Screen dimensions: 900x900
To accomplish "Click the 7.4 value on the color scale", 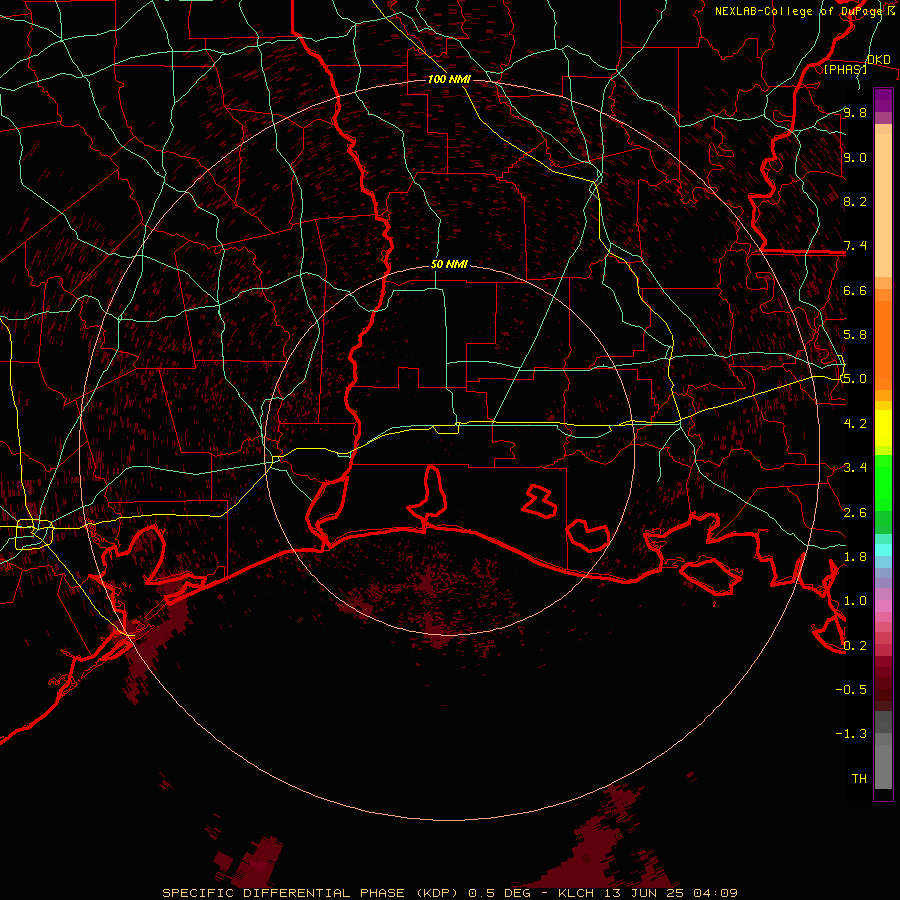I will point(855,246).
